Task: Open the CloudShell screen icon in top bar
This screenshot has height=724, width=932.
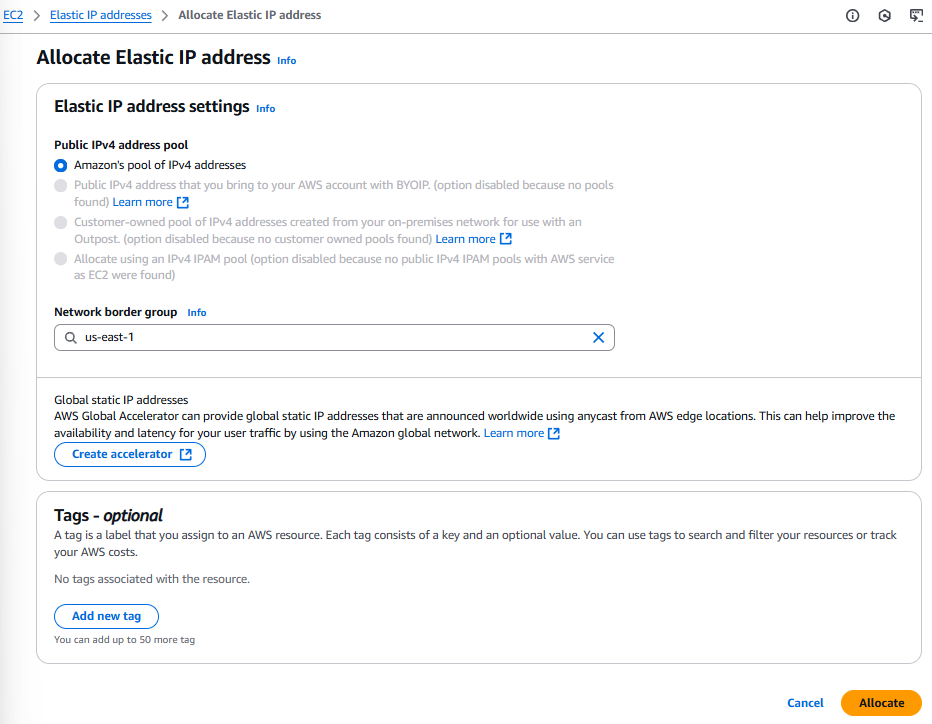Action: point(916,16)
